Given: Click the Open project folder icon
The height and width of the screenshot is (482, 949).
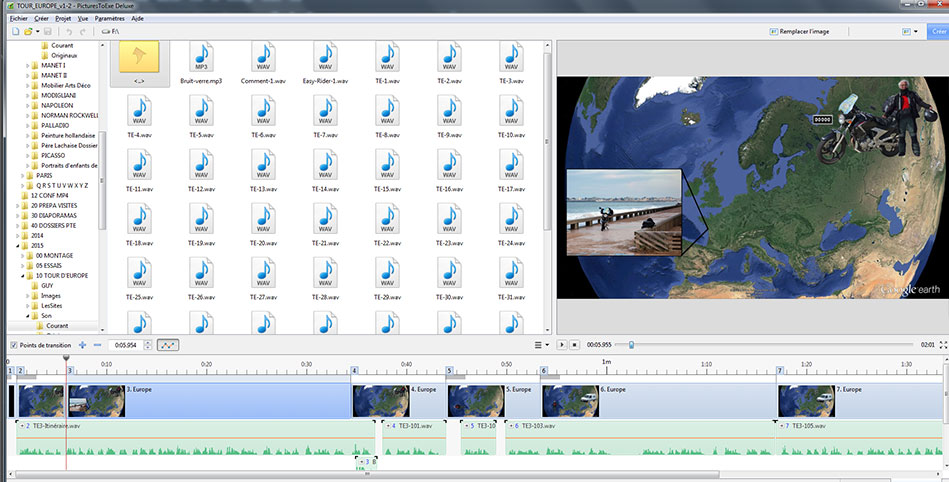Looking at the screenshot, I should click(x=28, y=31).
